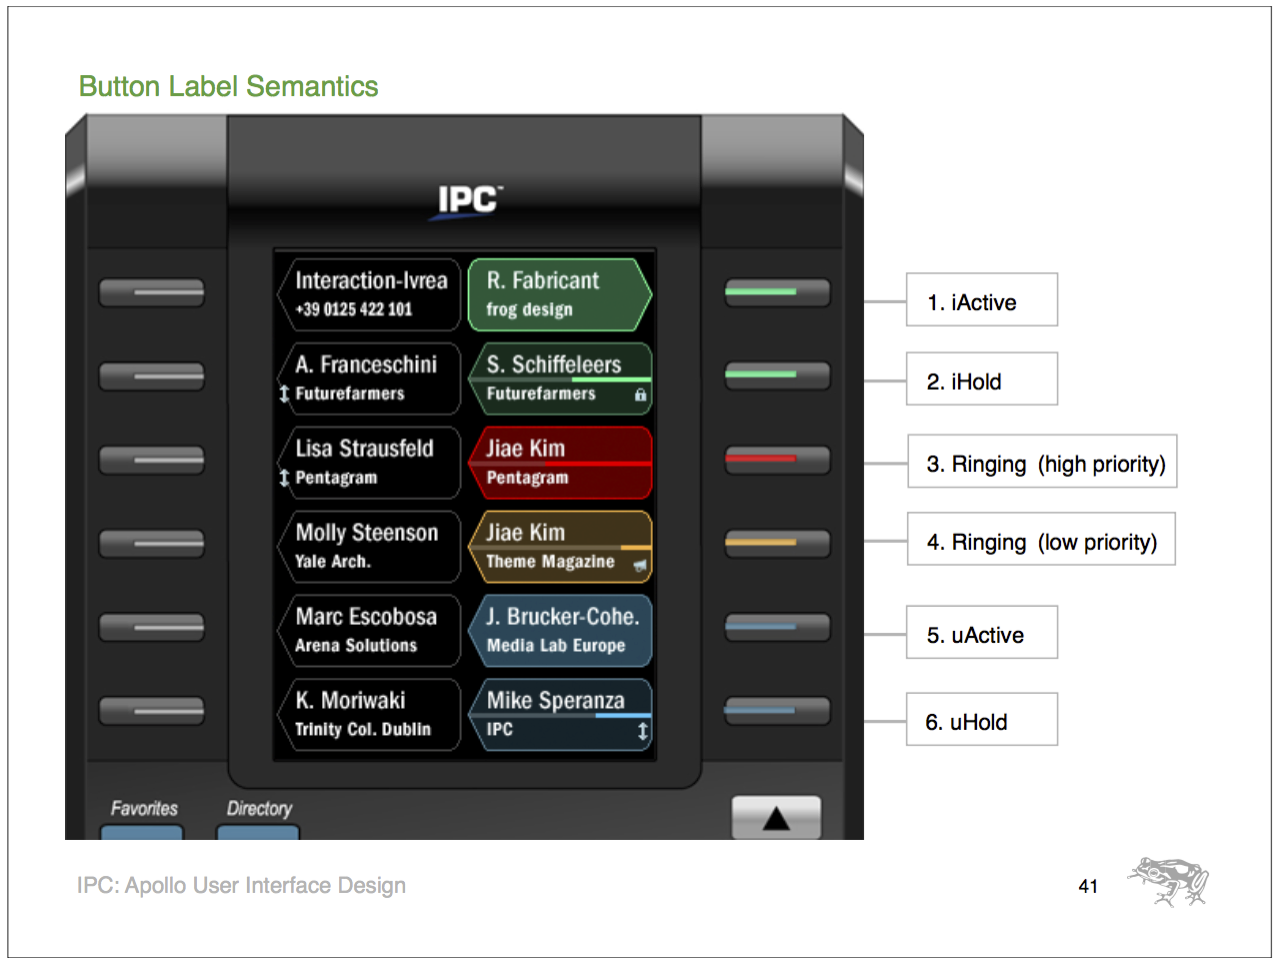Push the left hardware key beside K. Moriwaki
1279x970 pixels.
pyautogui.click(x=152, y=711)
